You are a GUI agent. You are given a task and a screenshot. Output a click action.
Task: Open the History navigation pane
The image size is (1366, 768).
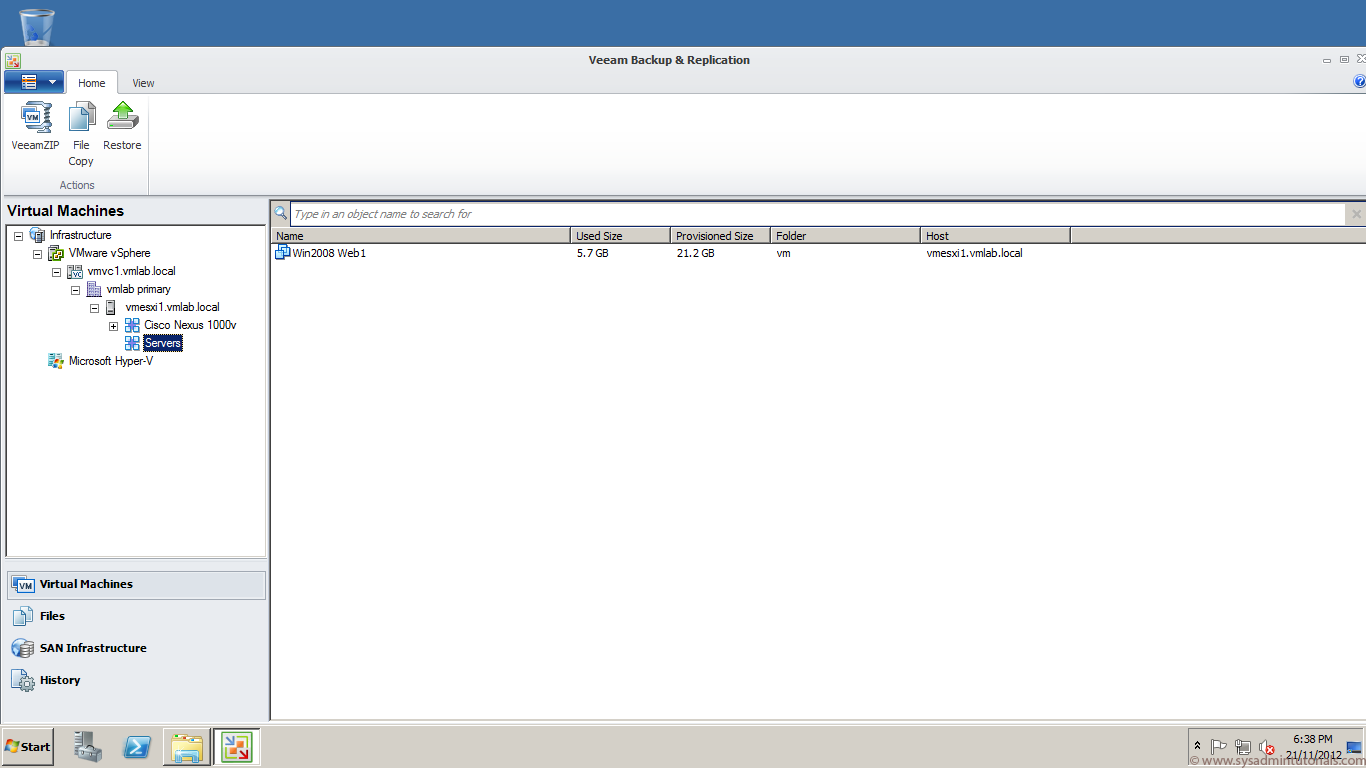(x=137, y=681)
